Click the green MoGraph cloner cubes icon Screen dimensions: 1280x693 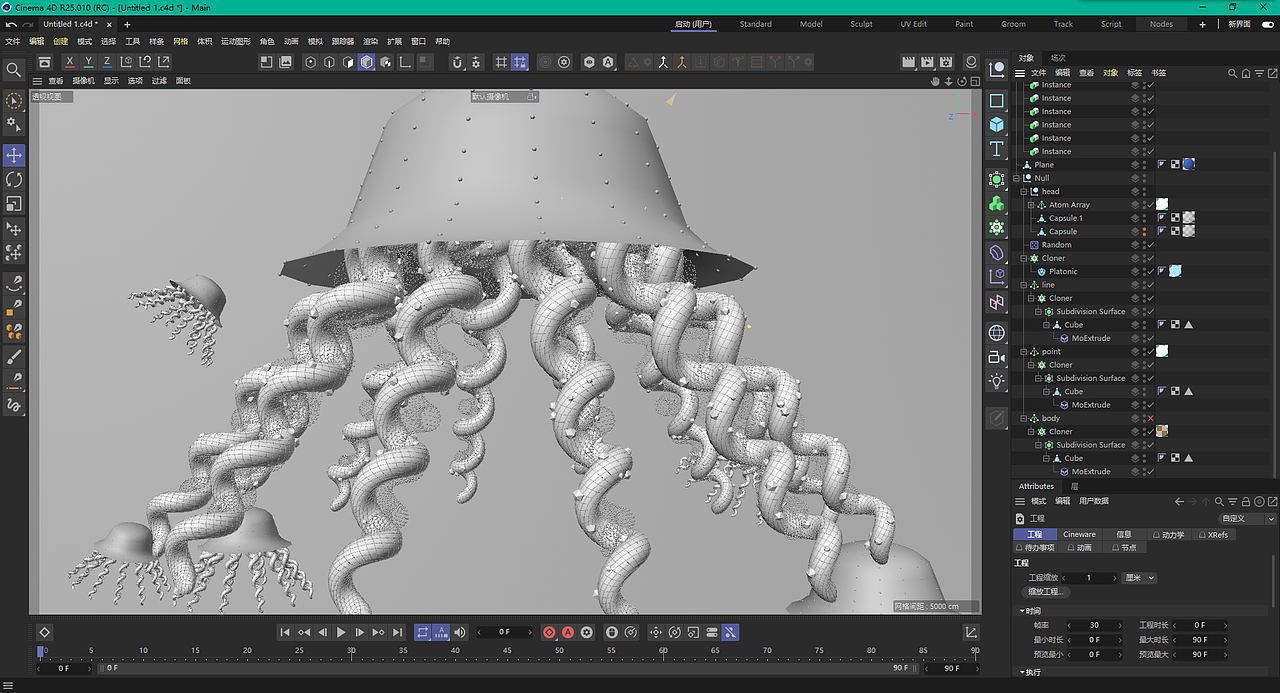tap(997, 203)
